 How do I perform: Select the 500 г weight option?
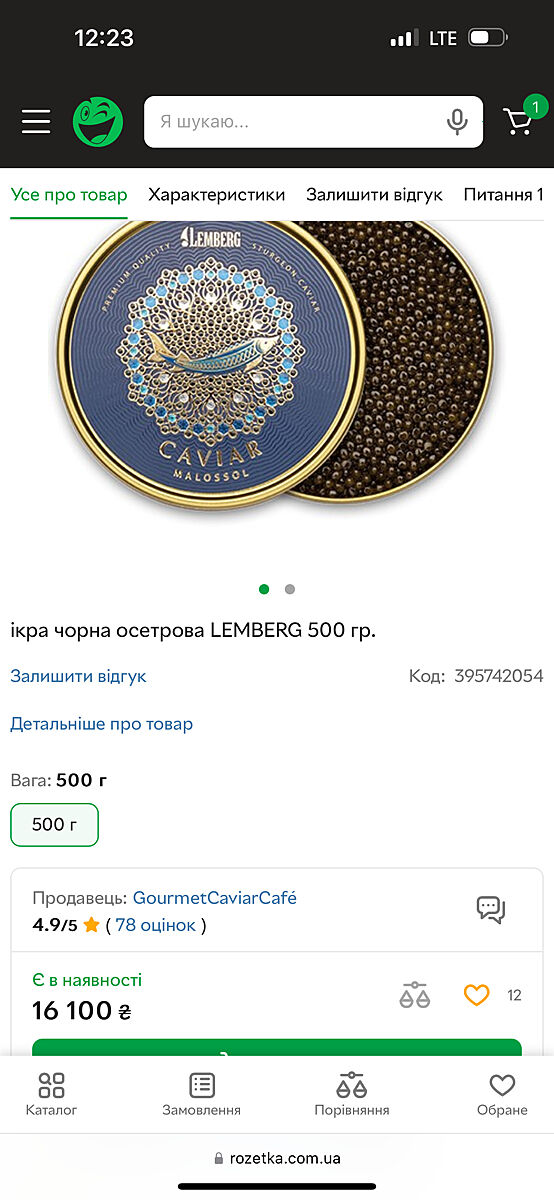click(55, 825)
